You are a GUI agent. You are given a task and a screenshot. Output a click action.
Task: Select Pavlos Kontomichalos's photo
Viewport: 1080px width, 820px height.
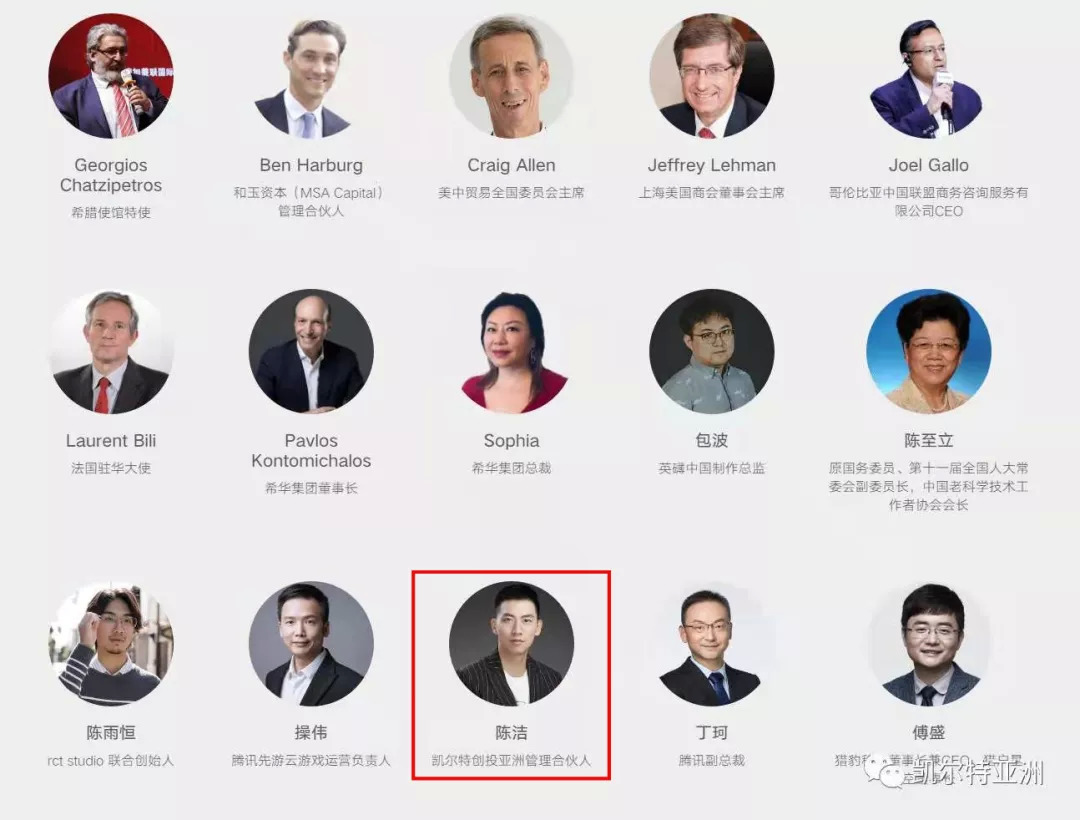click(311, 351)
